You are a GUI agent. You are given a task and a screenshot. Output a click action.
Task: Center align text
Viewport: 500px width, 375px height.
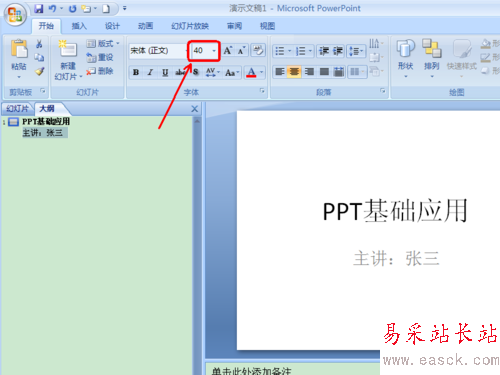294,72
